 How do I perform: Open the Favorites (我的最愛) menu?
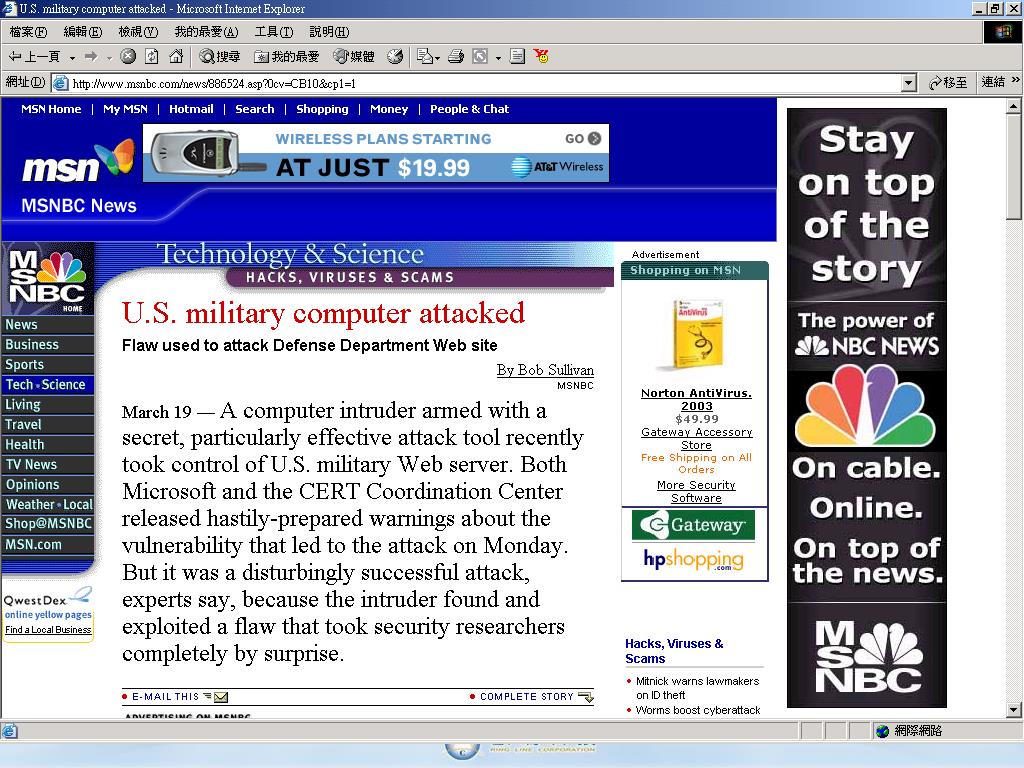pyautogui.click(x=206, y=31)
